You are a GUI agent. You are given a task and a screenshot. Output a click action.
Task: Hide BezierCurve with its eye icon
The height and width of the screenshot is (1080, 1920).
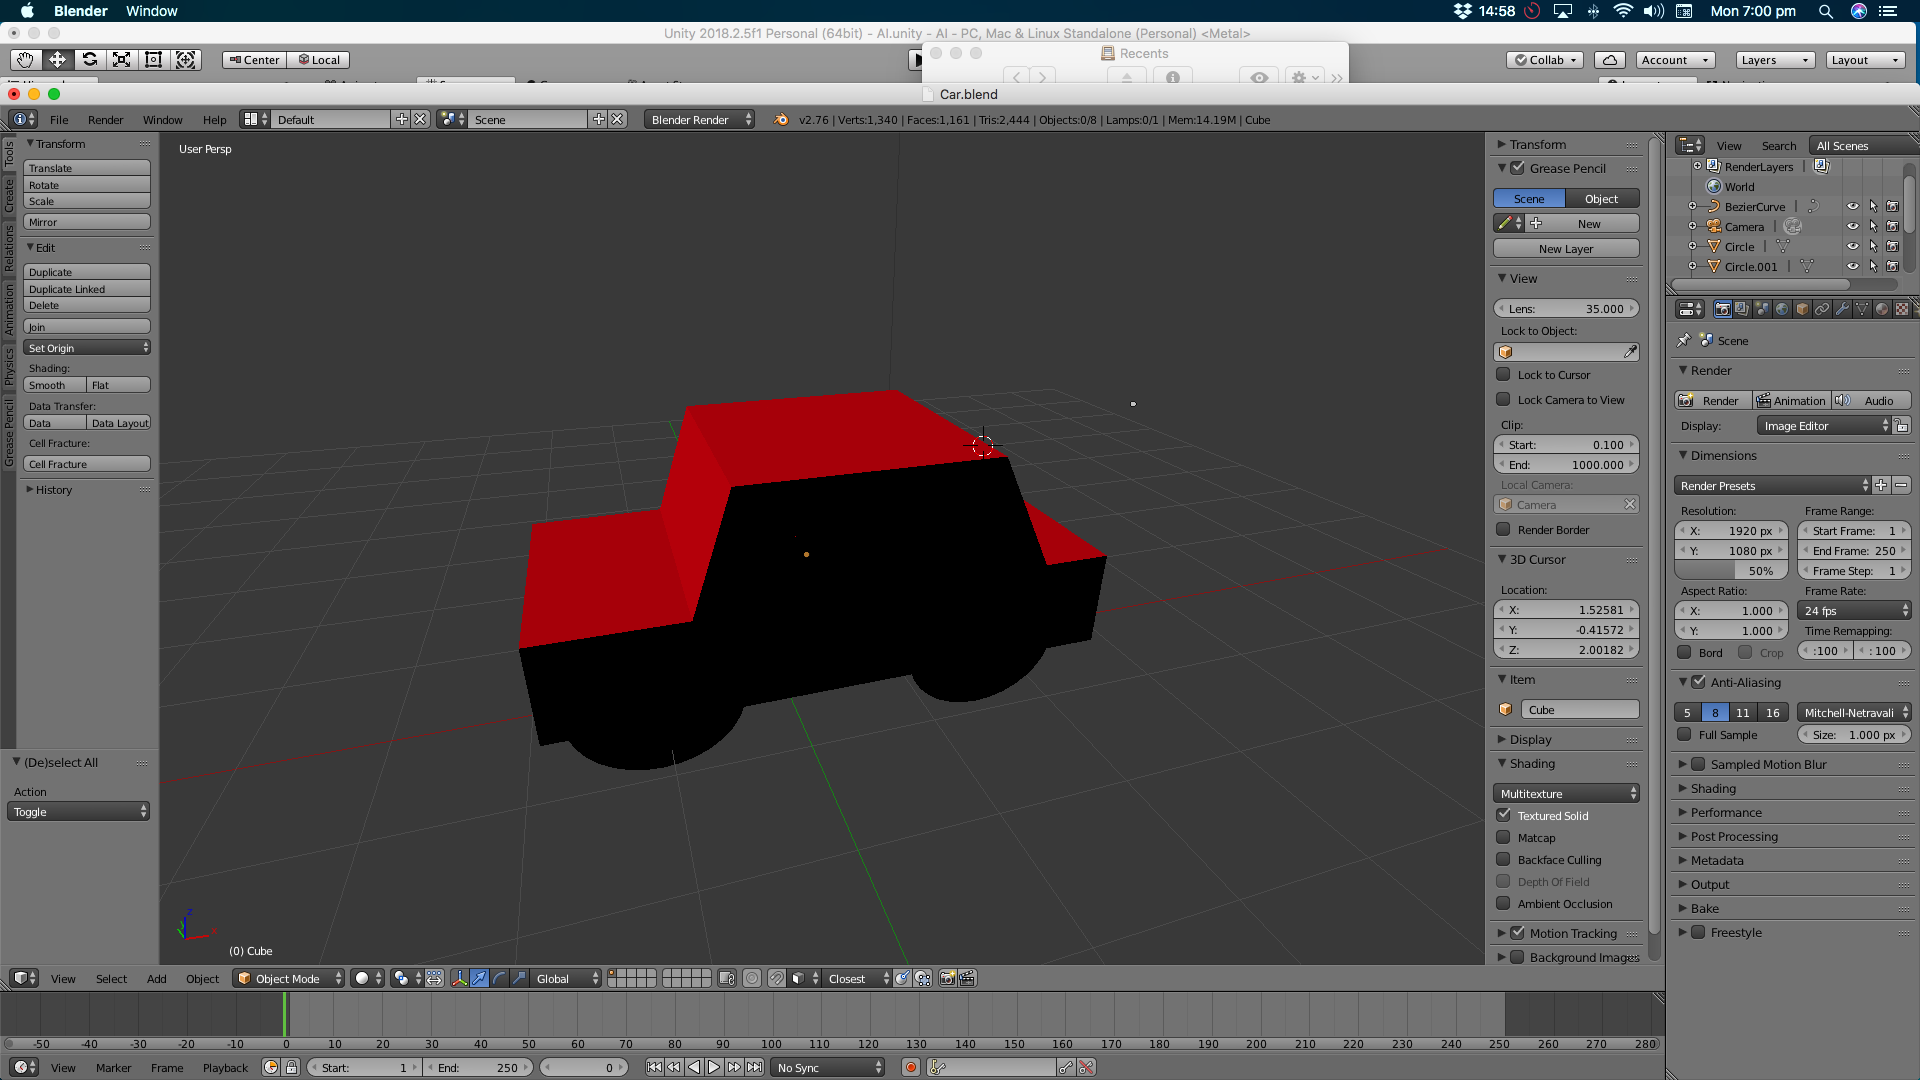click(1852, 207)
